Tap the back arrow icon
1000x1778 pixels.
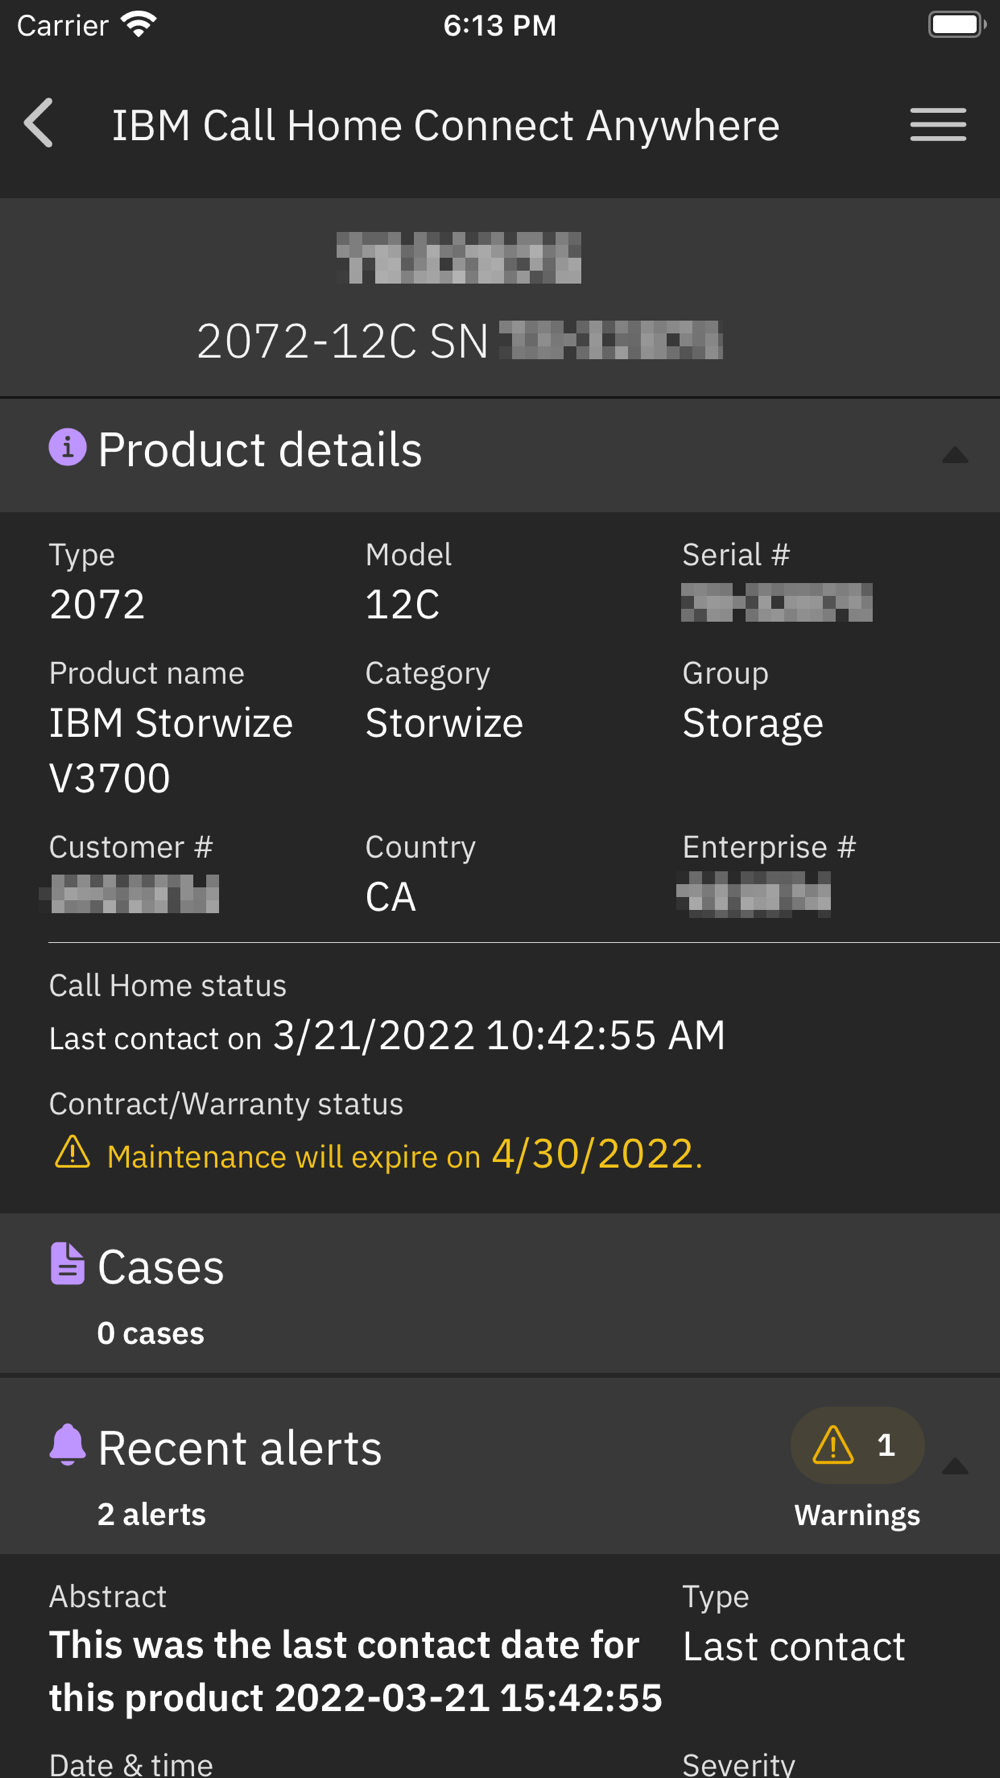click(x=39, y=124)
